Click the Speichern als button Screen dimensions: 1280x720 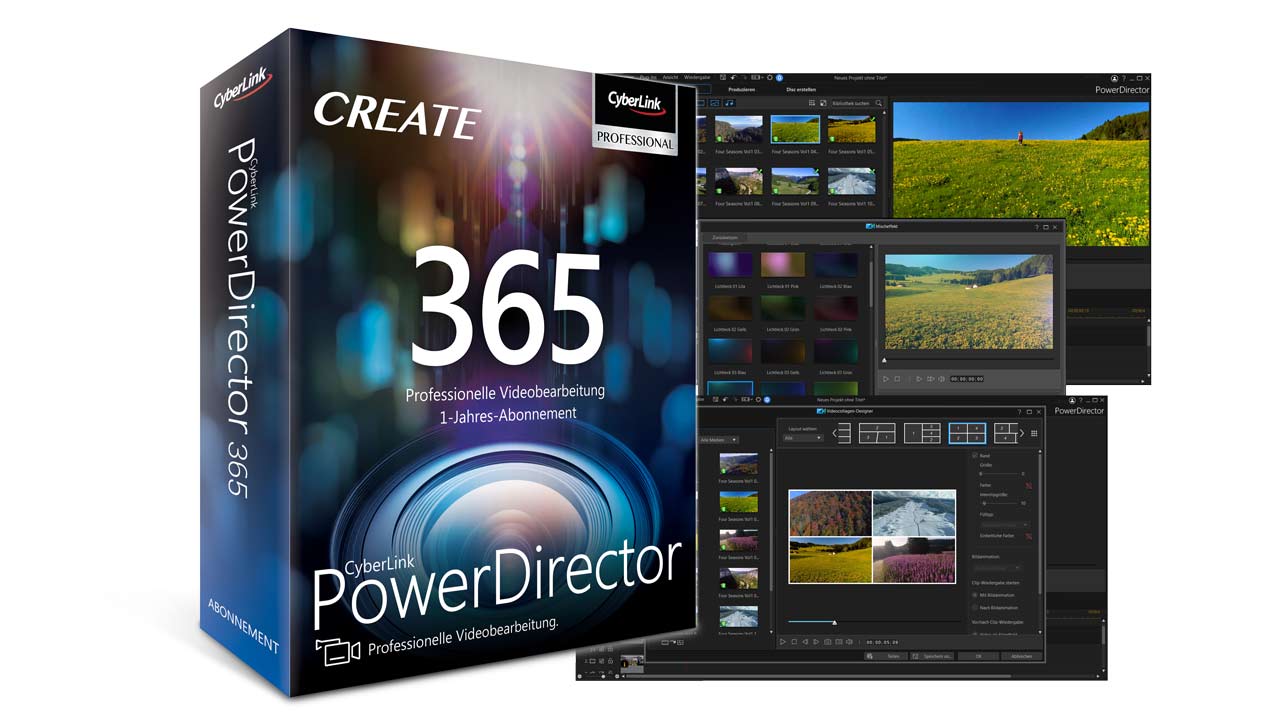932,656
